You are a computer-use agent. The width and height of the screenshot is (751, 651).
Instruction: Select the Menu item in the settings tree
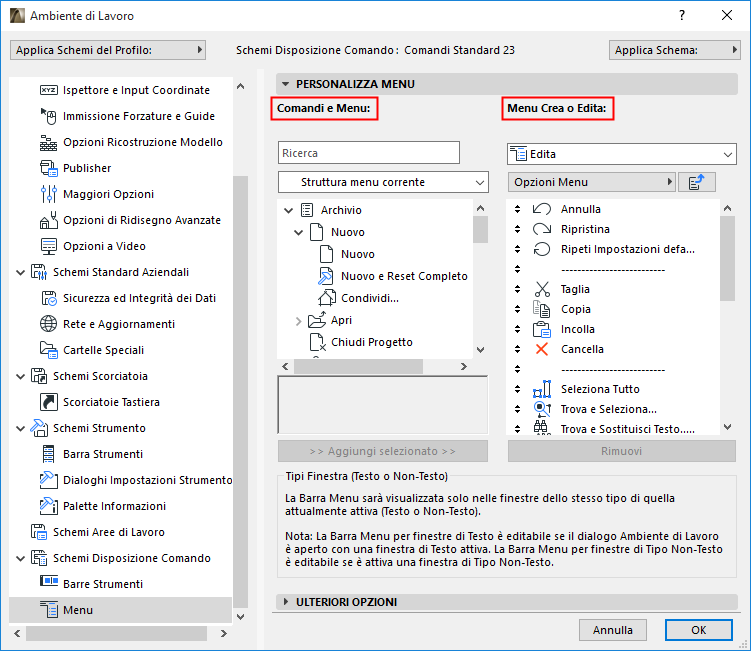click(x=120, y=610)
